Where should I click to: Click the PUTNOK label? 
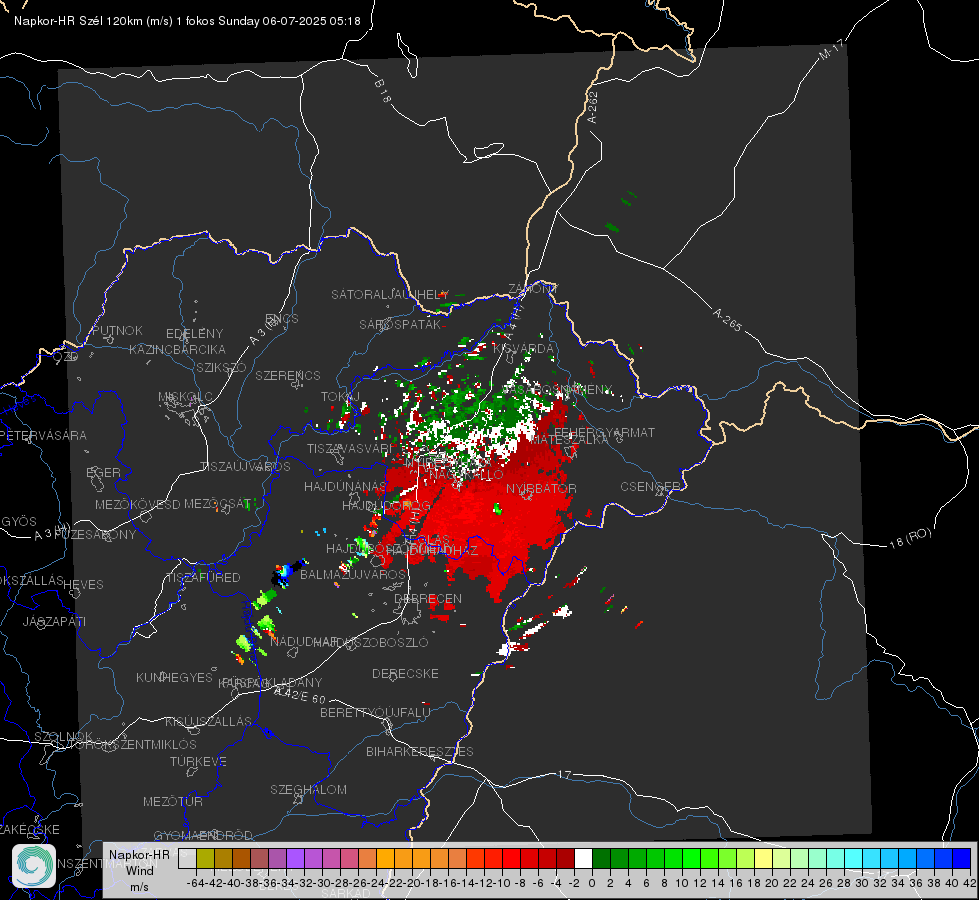click(117, 330)
